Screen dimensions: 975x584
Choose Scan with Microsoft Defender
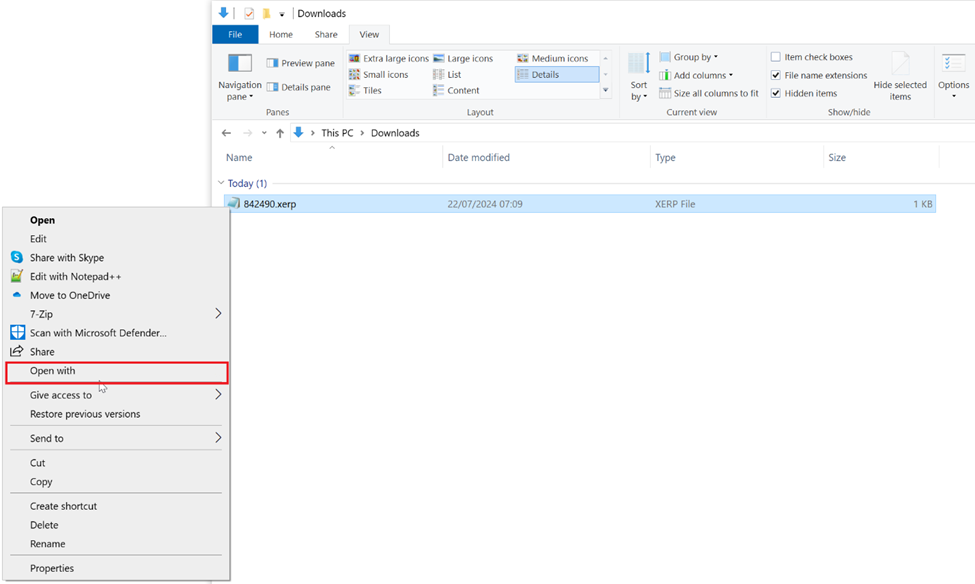click(97, 333)
